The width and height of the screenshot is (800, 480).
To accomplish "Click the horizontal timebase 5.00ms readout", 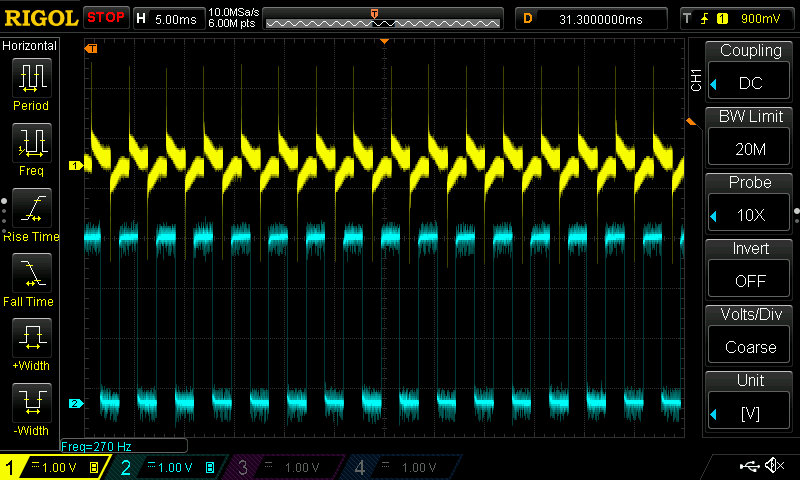I will 169,19.
